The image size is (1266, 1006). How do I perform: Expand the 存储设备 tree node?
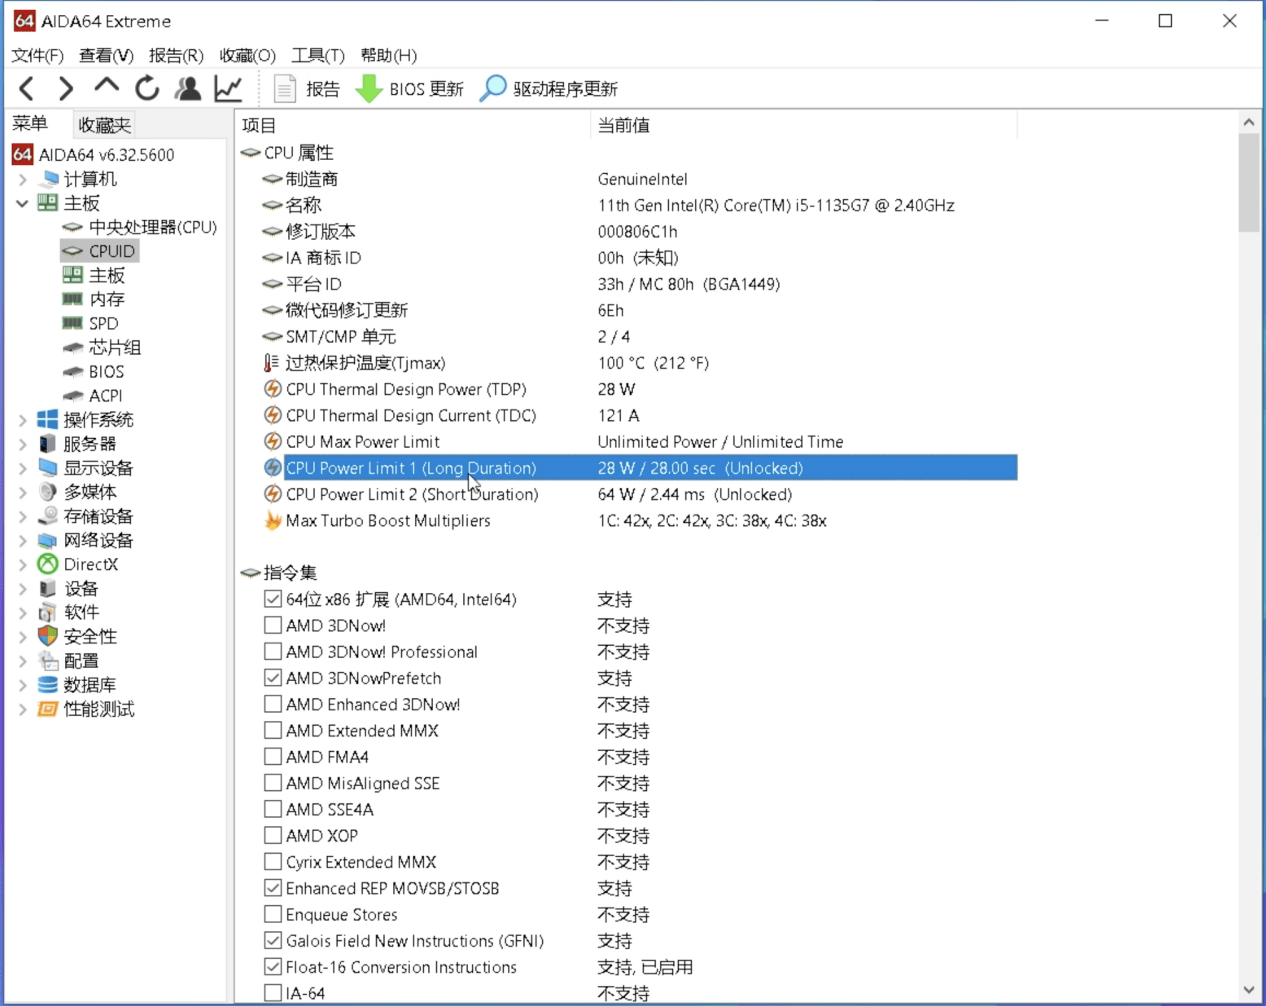click(23, 517)
